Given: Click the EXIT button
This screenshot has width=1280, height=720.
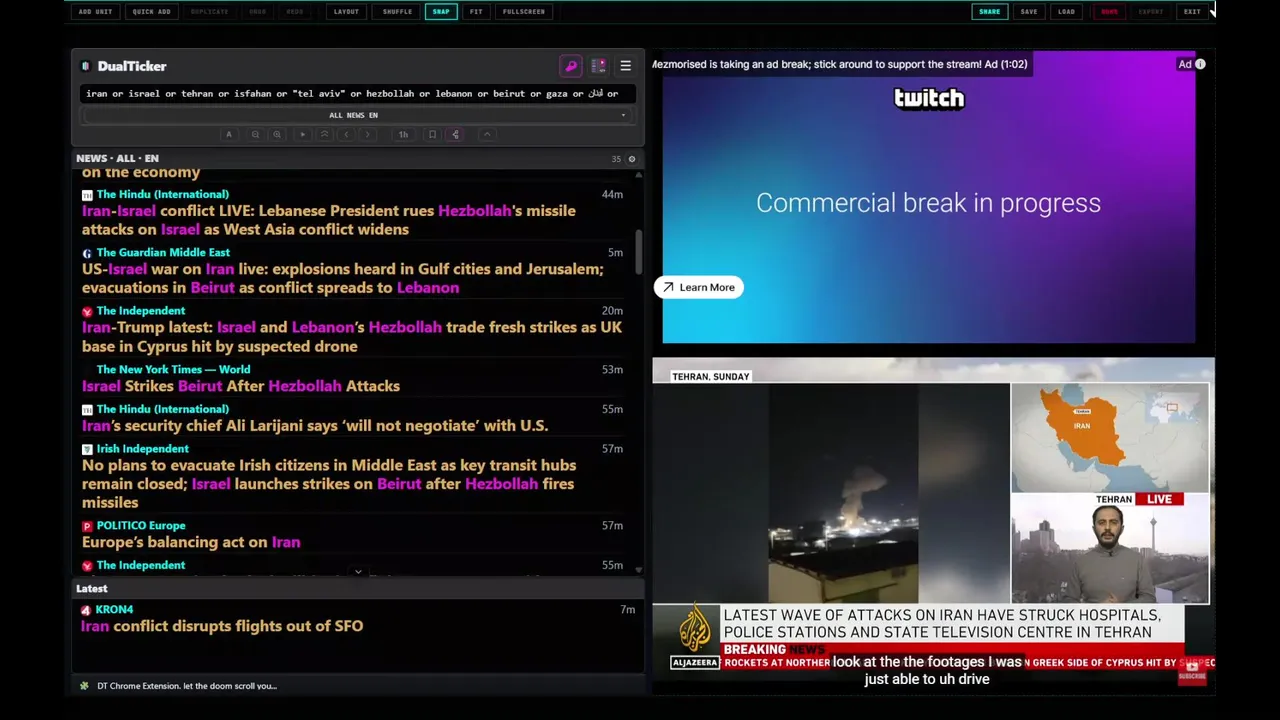Looking at the screenshot, I should [1192, 11].
